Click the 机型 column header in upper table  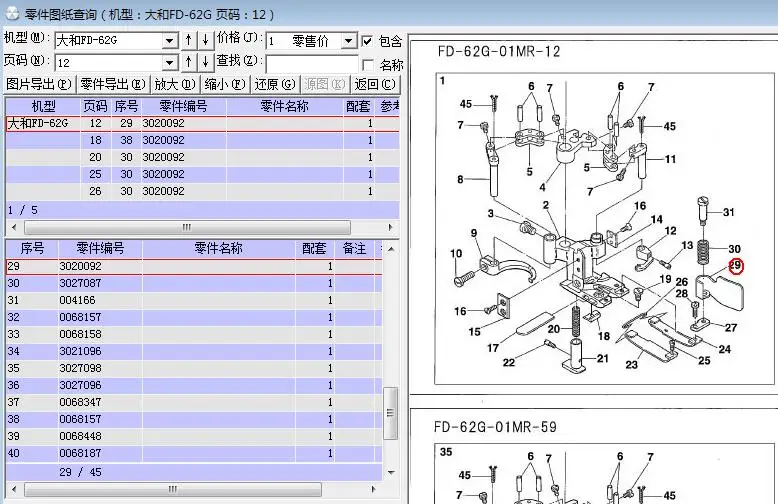click(x=43, y=106)
